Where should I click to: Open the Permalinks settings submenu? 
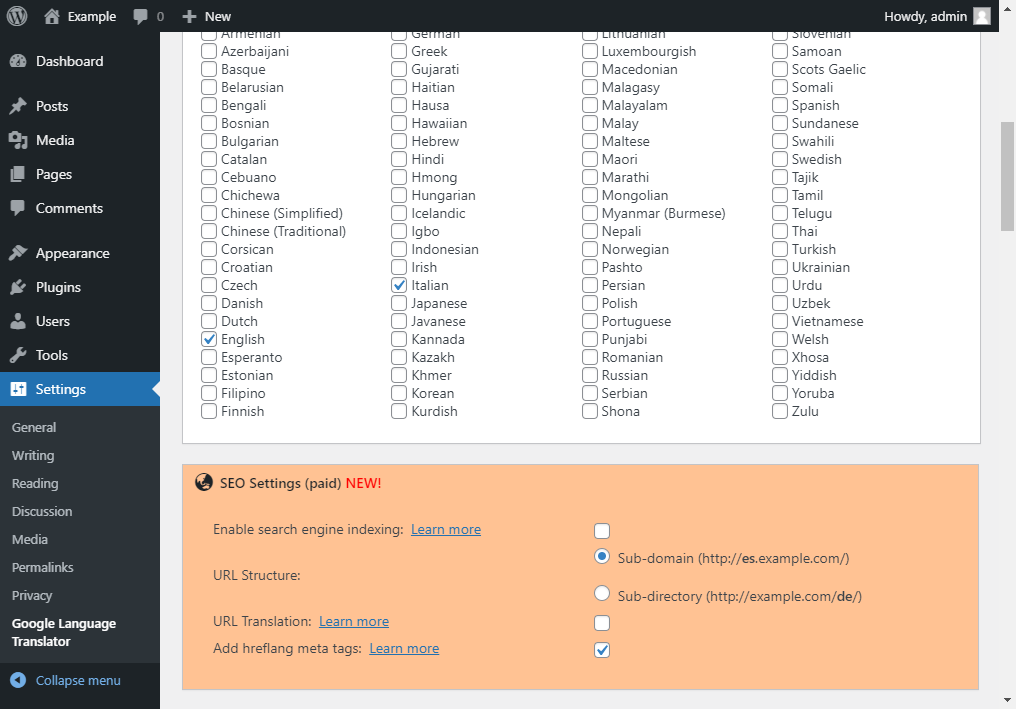[42, 567]
